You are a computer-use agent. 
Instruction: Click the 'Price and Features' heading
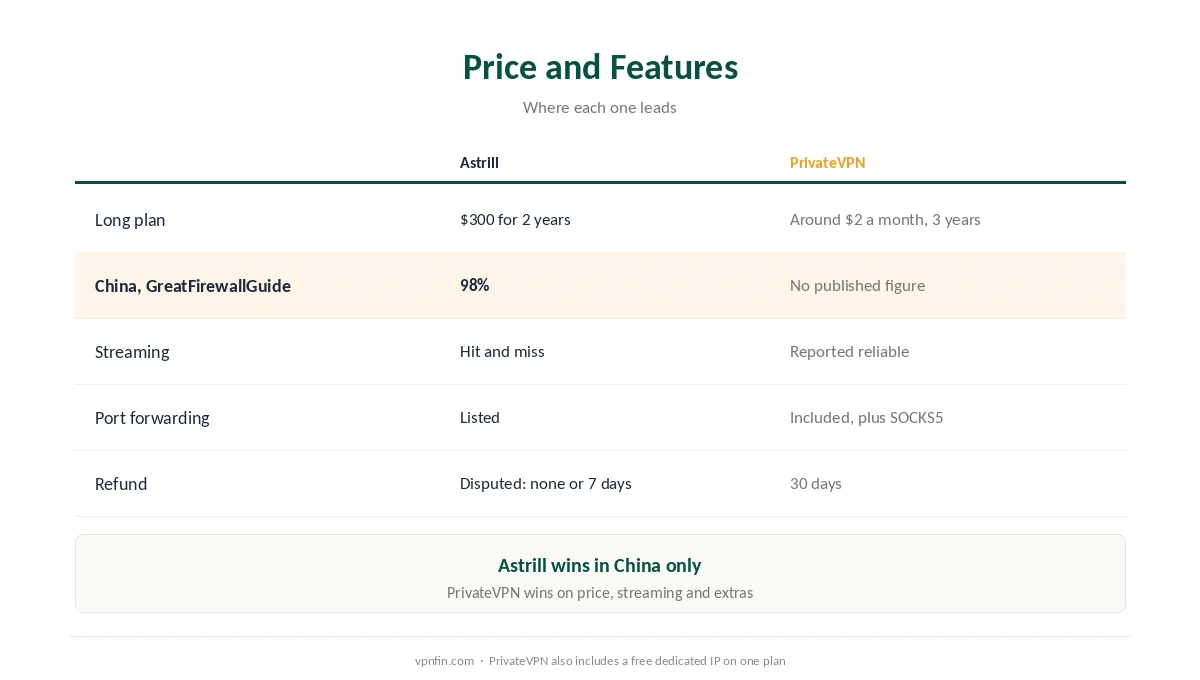pyautogui.click(x=600, y=67)
